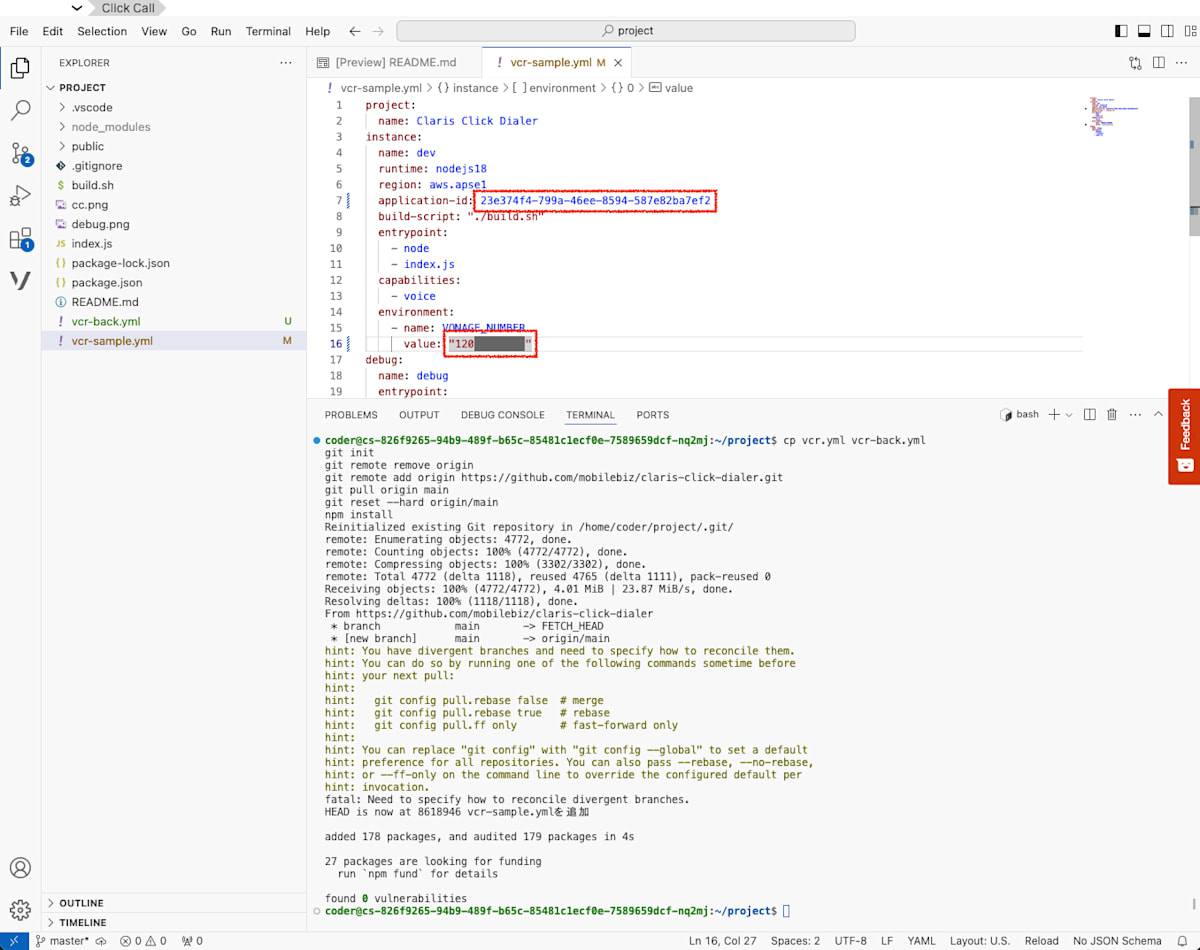Screen dimensions: 1200x950
Task: Toggle primary side bar visibility
Action: coord(1121,31)
